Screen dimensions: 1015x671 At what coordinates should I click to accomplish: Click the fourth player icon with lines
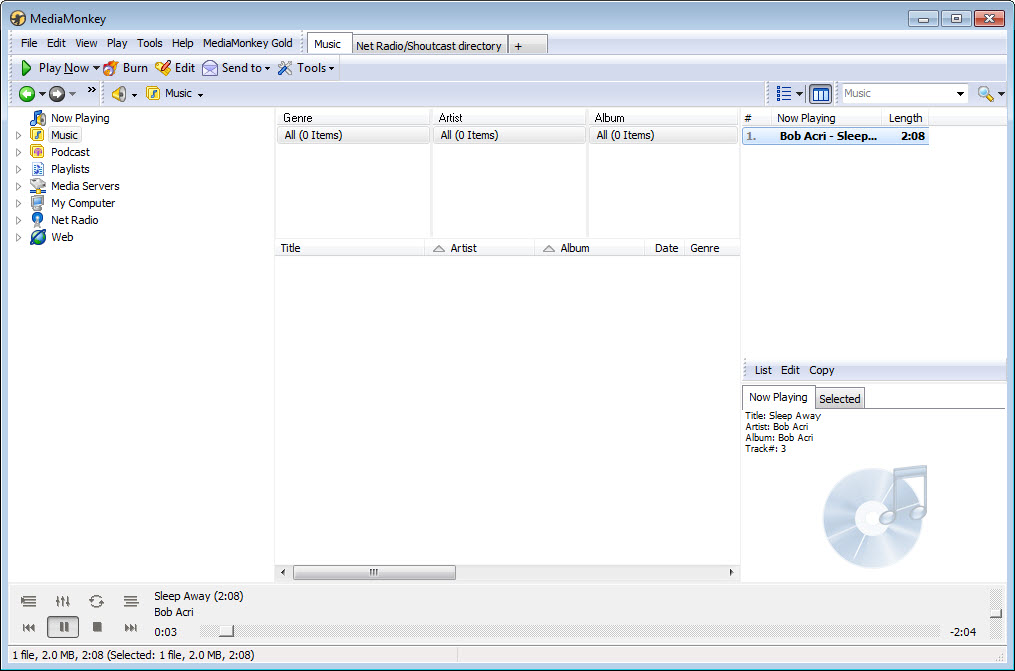(x=131, y=601)
